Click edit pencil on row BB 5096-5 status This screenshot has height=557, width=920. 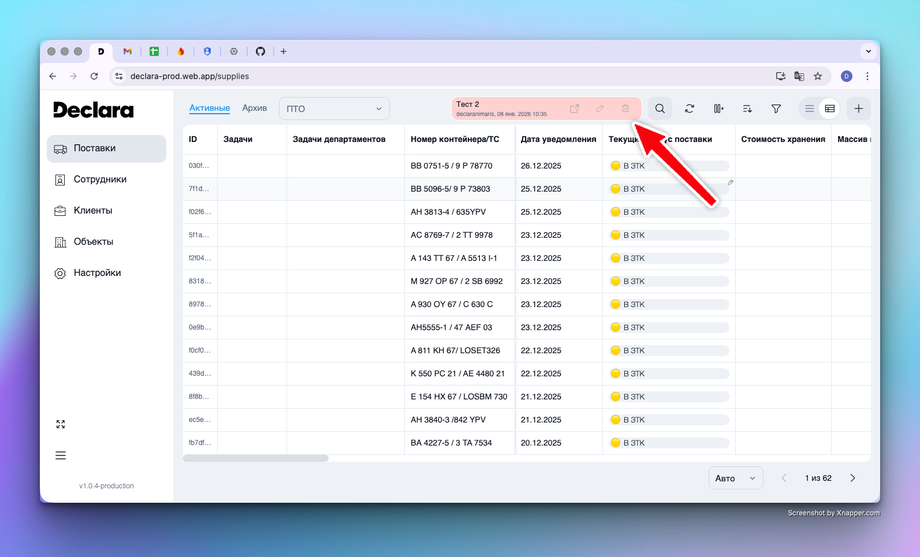click(730, 183)
